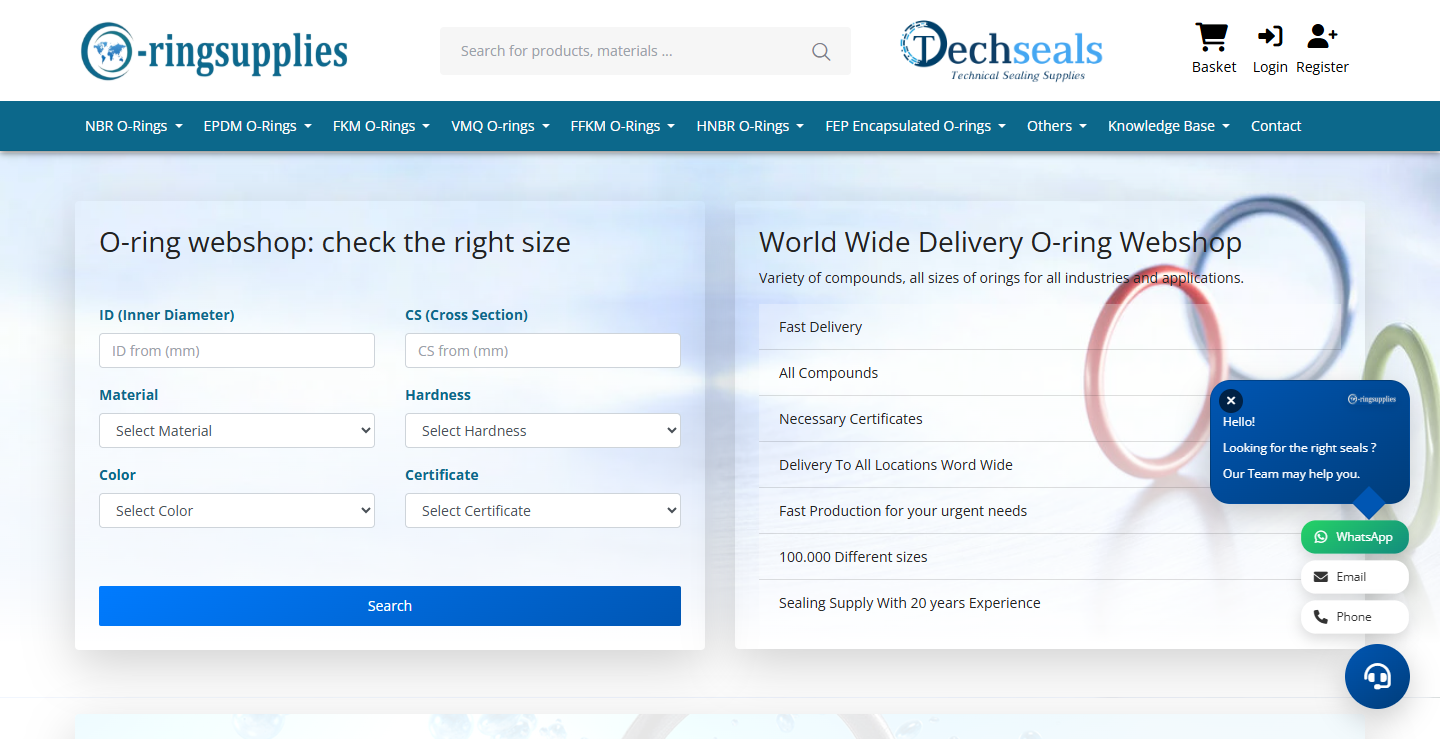Focus the ID from (mm) field
The width and height of the screenshot is (1440, 739).
click(237, 351)
